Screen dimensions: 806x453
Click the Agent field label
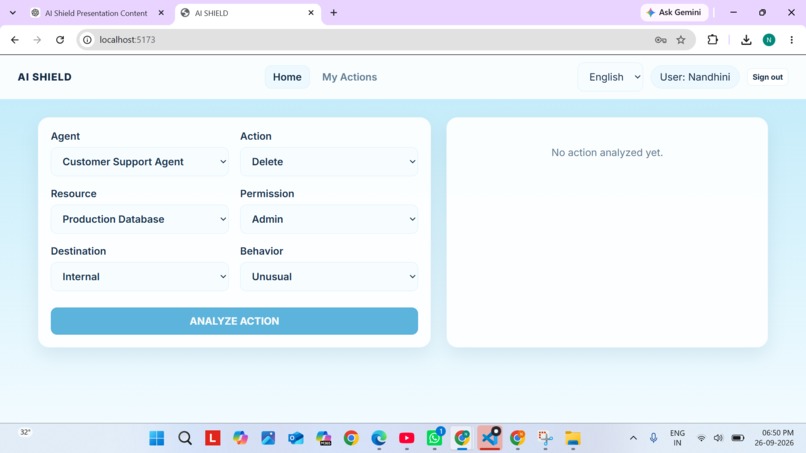(65, 136)
